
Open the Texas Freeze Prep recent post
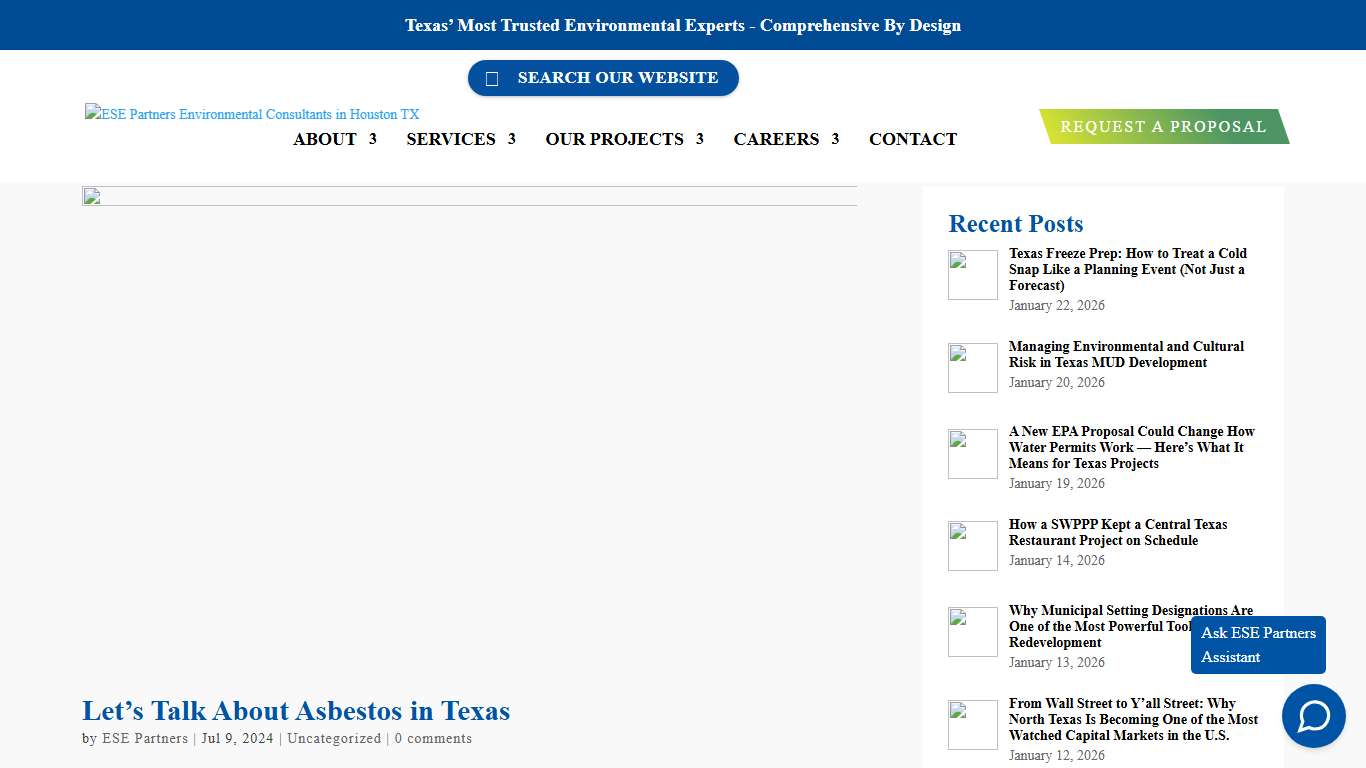click(1127, 269)
